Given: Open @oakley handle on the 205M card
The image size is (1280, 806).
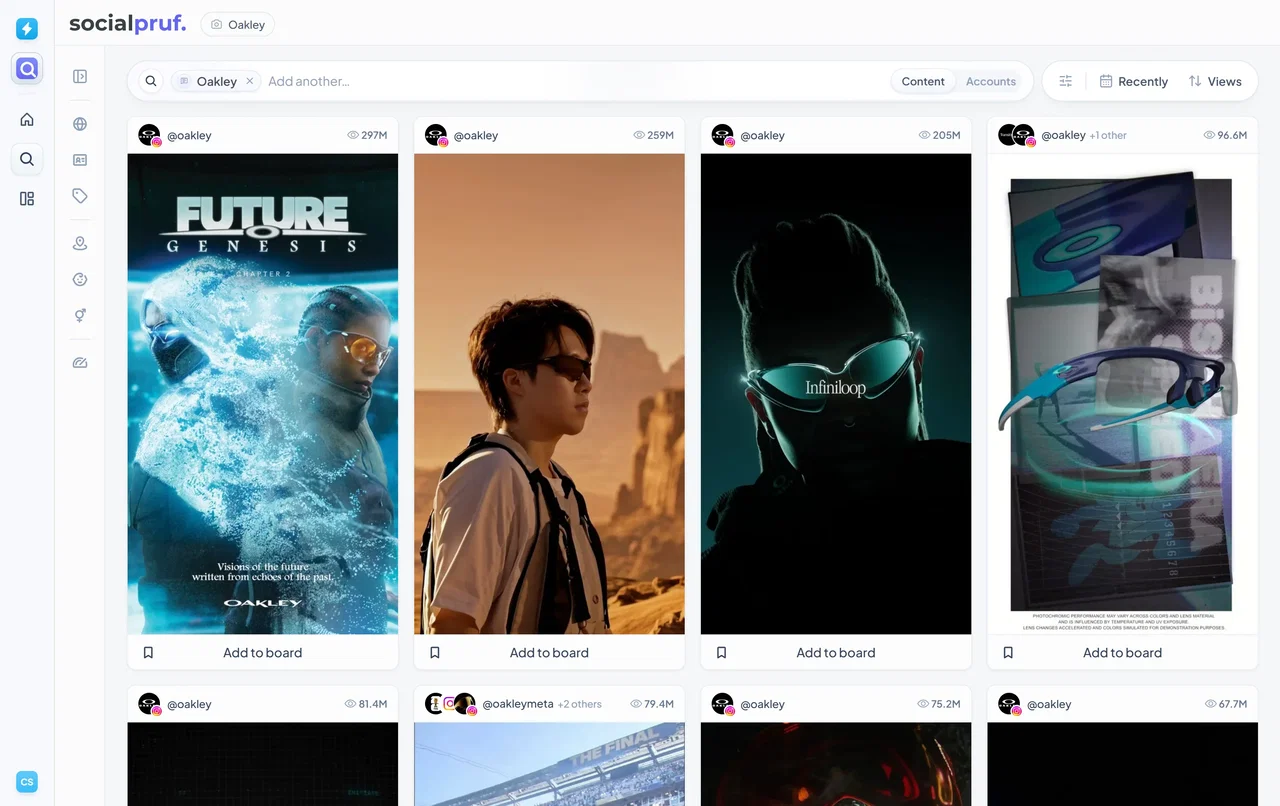Looking at the screenshot, I should coord(763,135).
